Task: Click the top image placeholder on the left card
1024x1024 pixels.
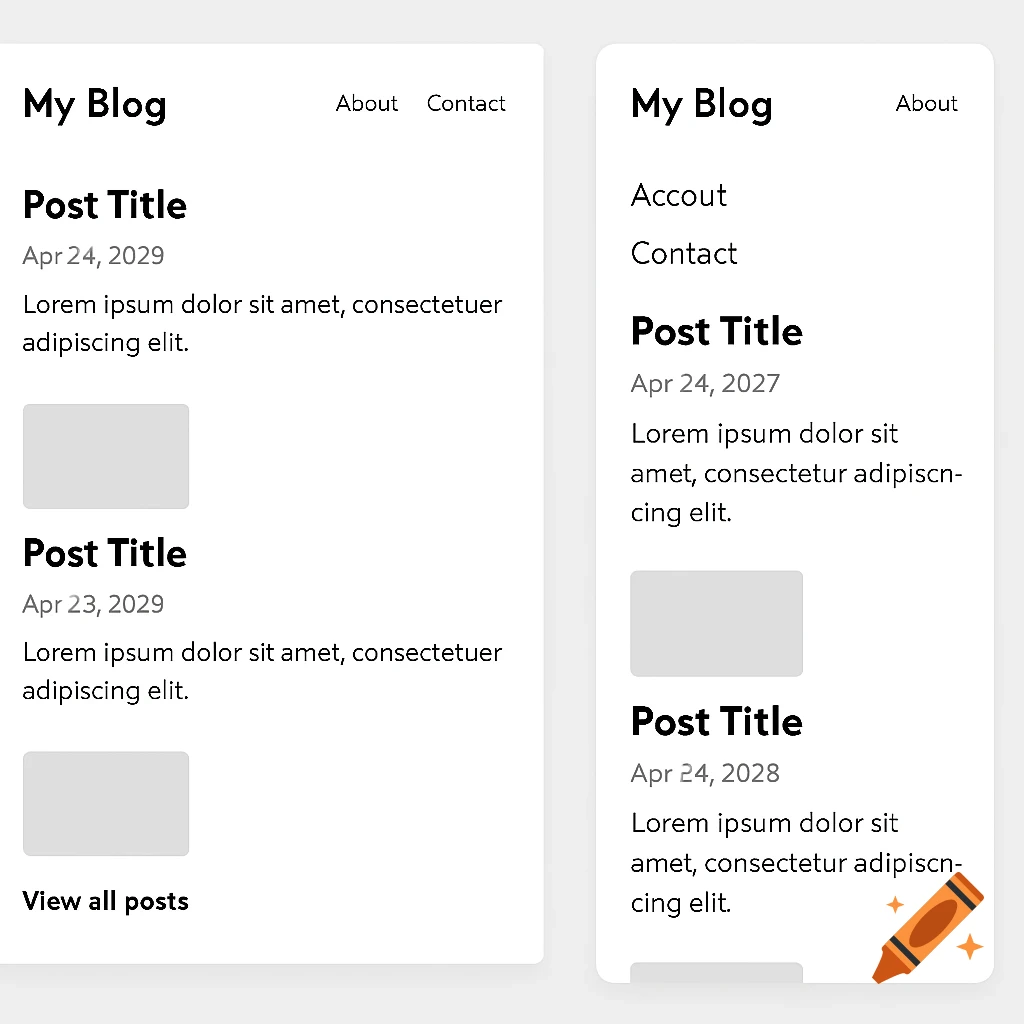Action: (x=106, y=456)
